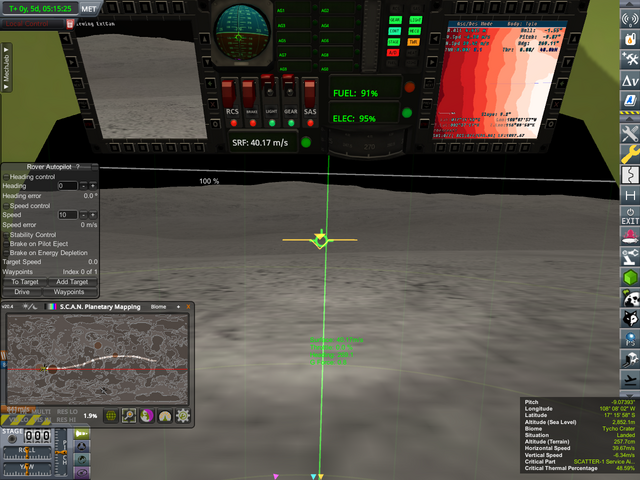Image resolution: width=640 pixels, height=480 pixels.
Task: Decrease Speed with minus button
Action: point(83,215)
